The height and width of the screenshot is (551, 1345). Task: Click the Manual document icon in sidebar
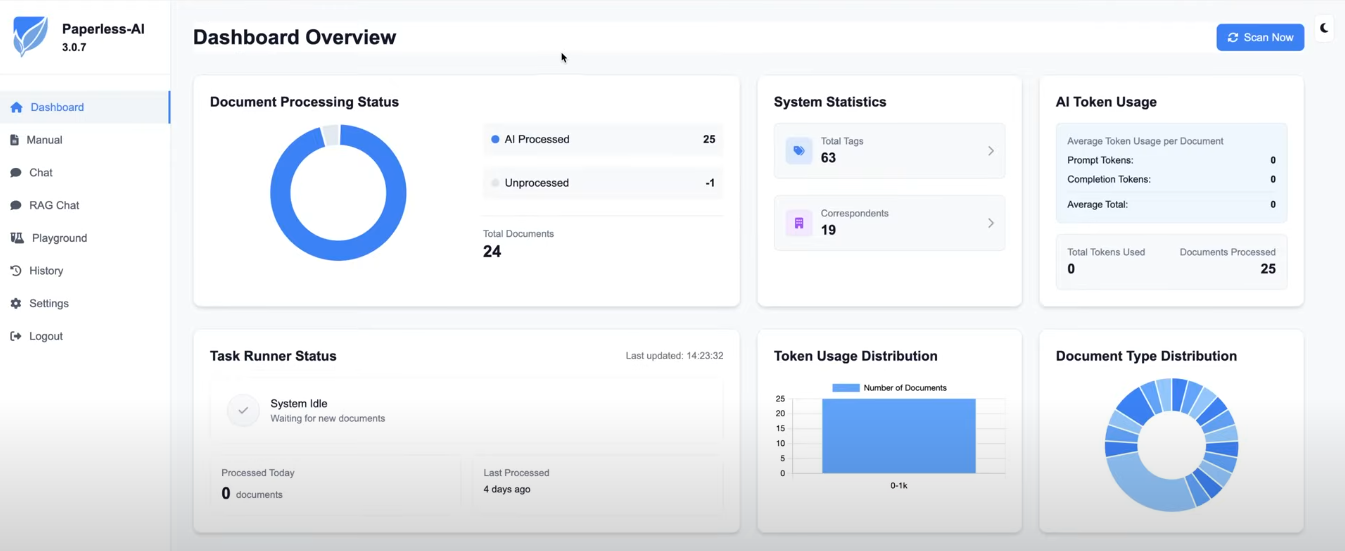[15, 140]
